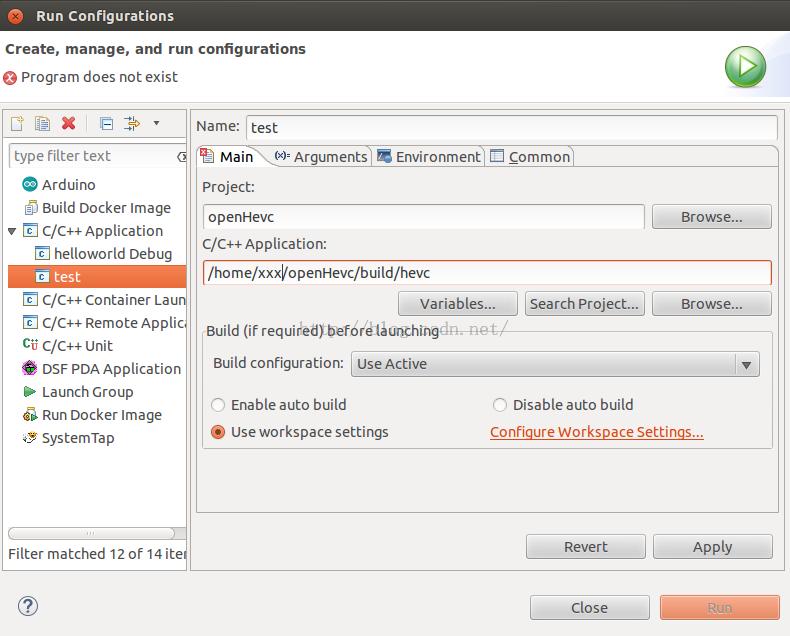Select Build Docker Image entry
The width and height of the screenshot is (790, 636).
coord(106,208)
